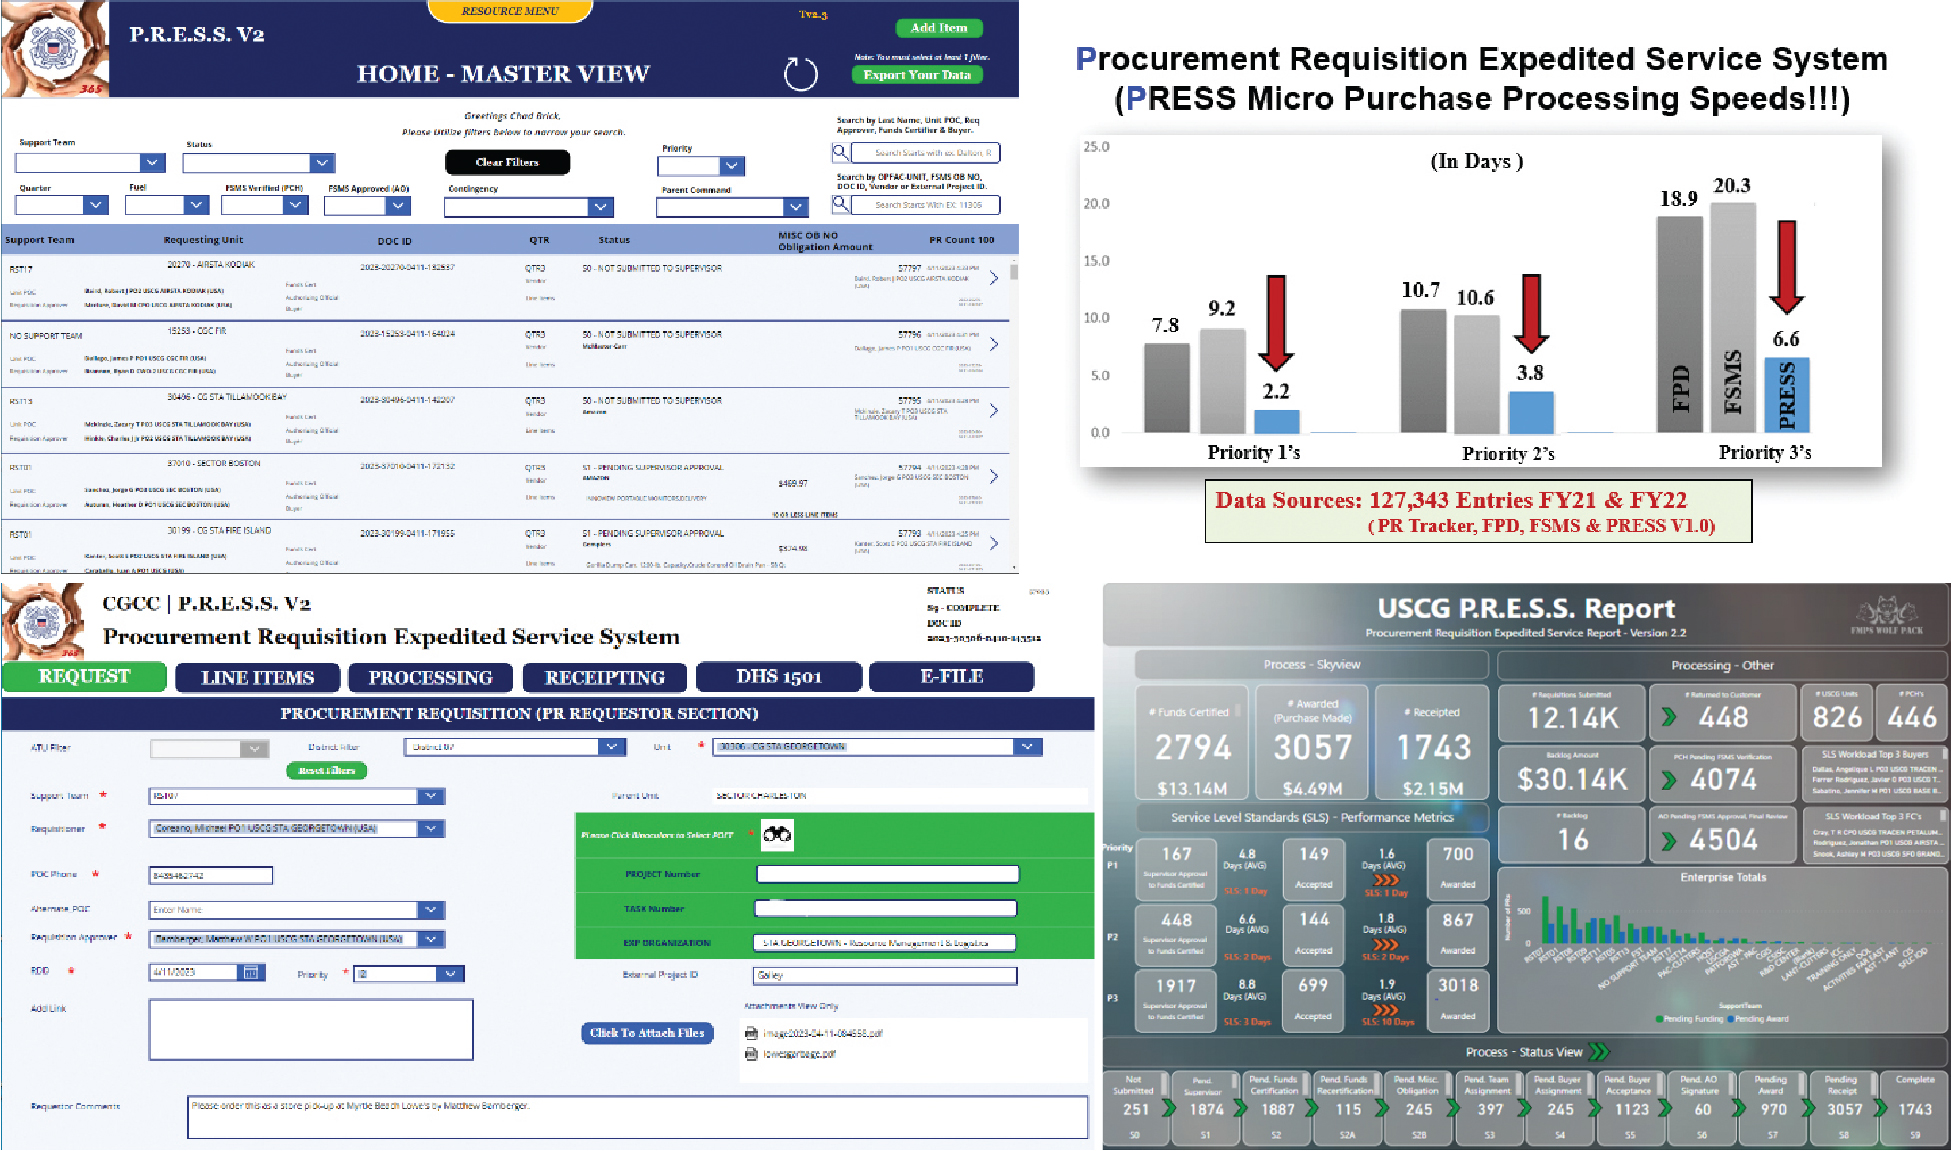This screenshot has width=1951, height=1151.
Task: Click the Add Item button
Action: (x=939, y=28)
